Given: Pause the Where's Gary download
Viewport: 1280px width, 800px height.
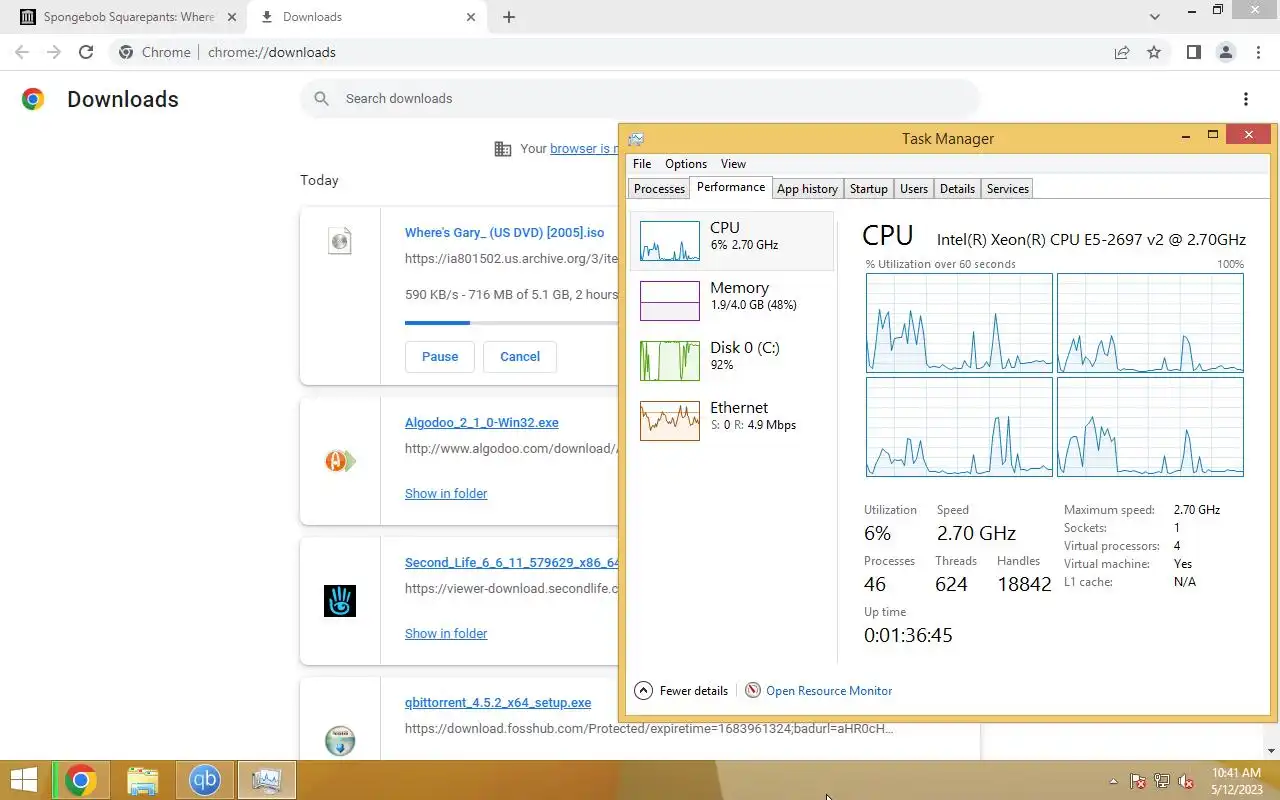Looking at the screenshot, I should pos(440,356).
